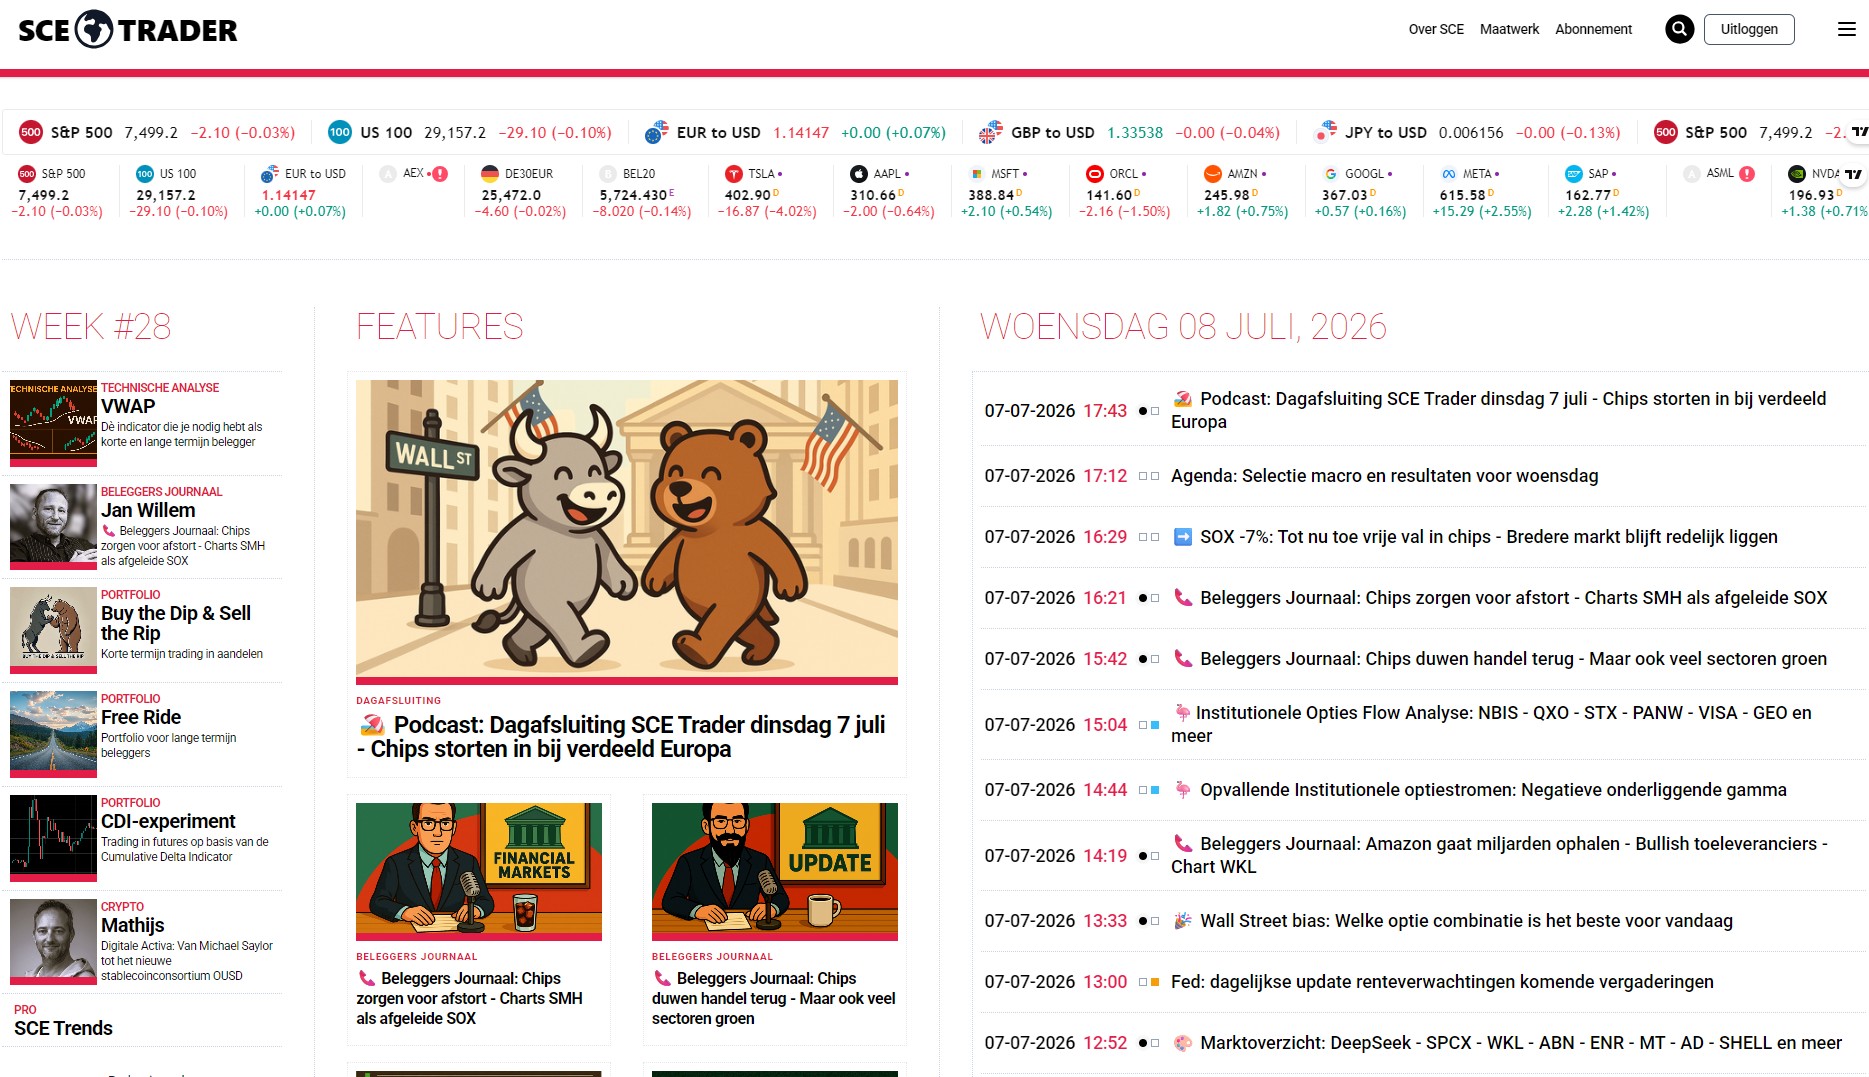
Task: Click S&P 500 price 7,499.2 in tile row
Action: click(44, 195)
